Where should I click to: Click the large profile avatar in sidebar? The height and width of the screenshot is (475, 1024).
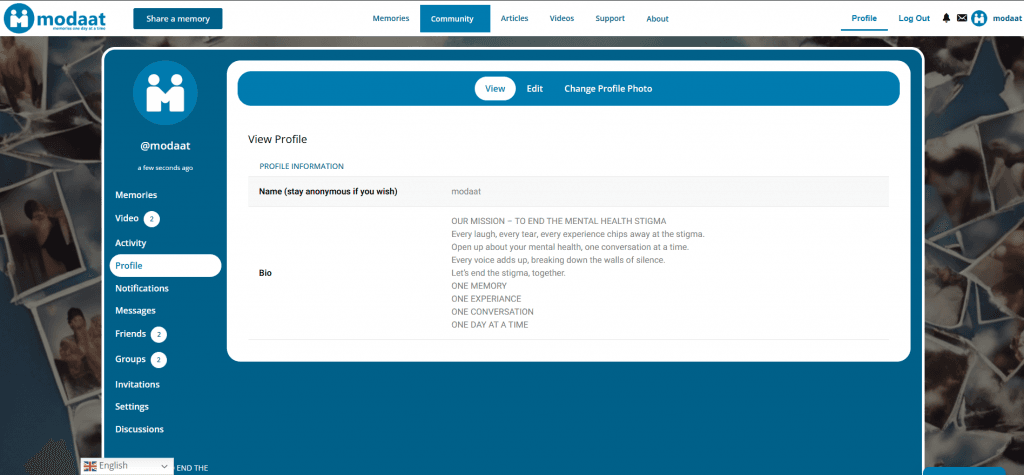(x=165, y=93)
